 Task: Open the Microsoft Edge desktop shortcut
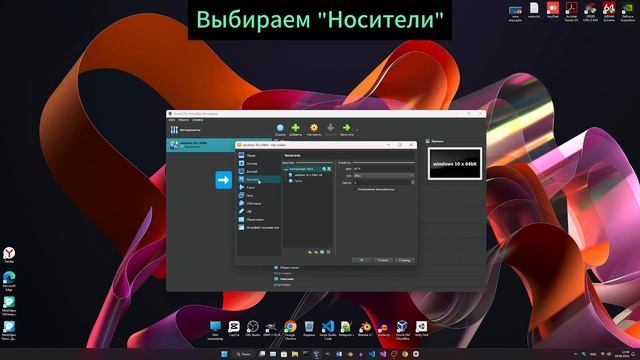pos(9,281)
